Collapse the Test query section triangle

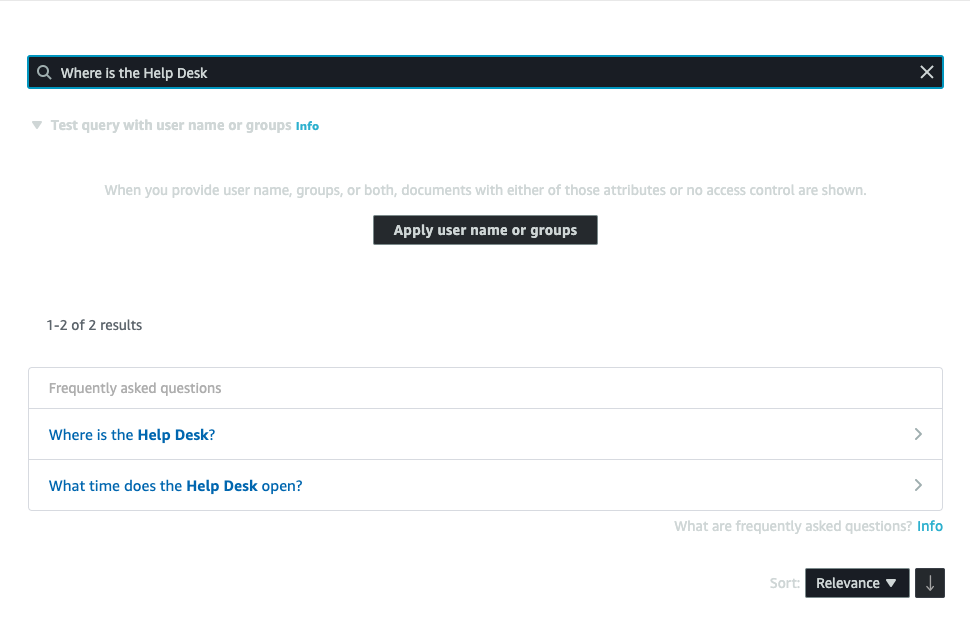pos(37,126)
